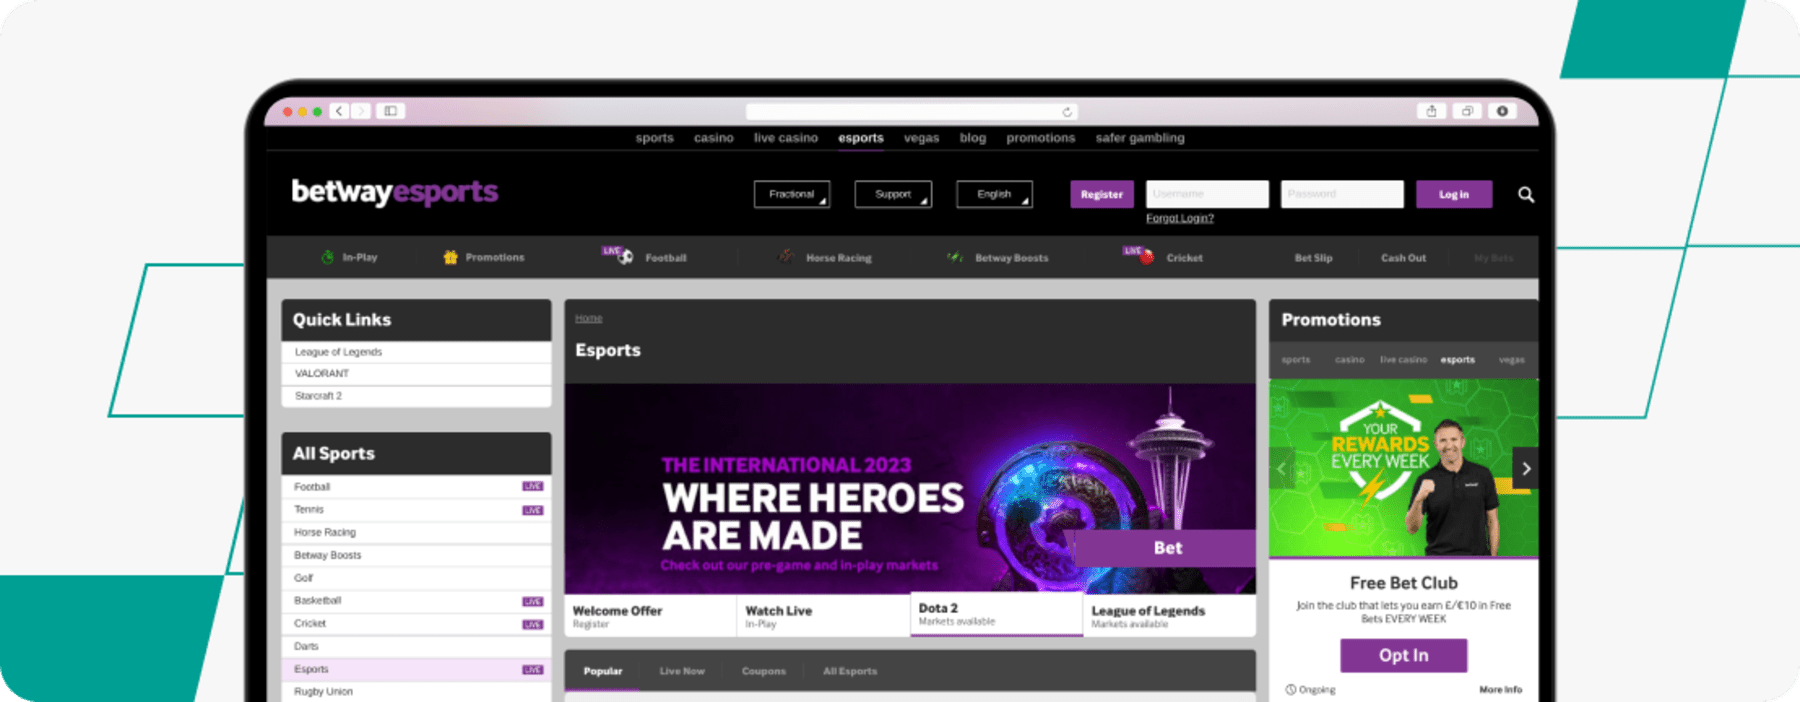Go forward with the browser forward arrow
This screenshot has height=702, width=1800.
pyautogui.click(x=360, y=111)
